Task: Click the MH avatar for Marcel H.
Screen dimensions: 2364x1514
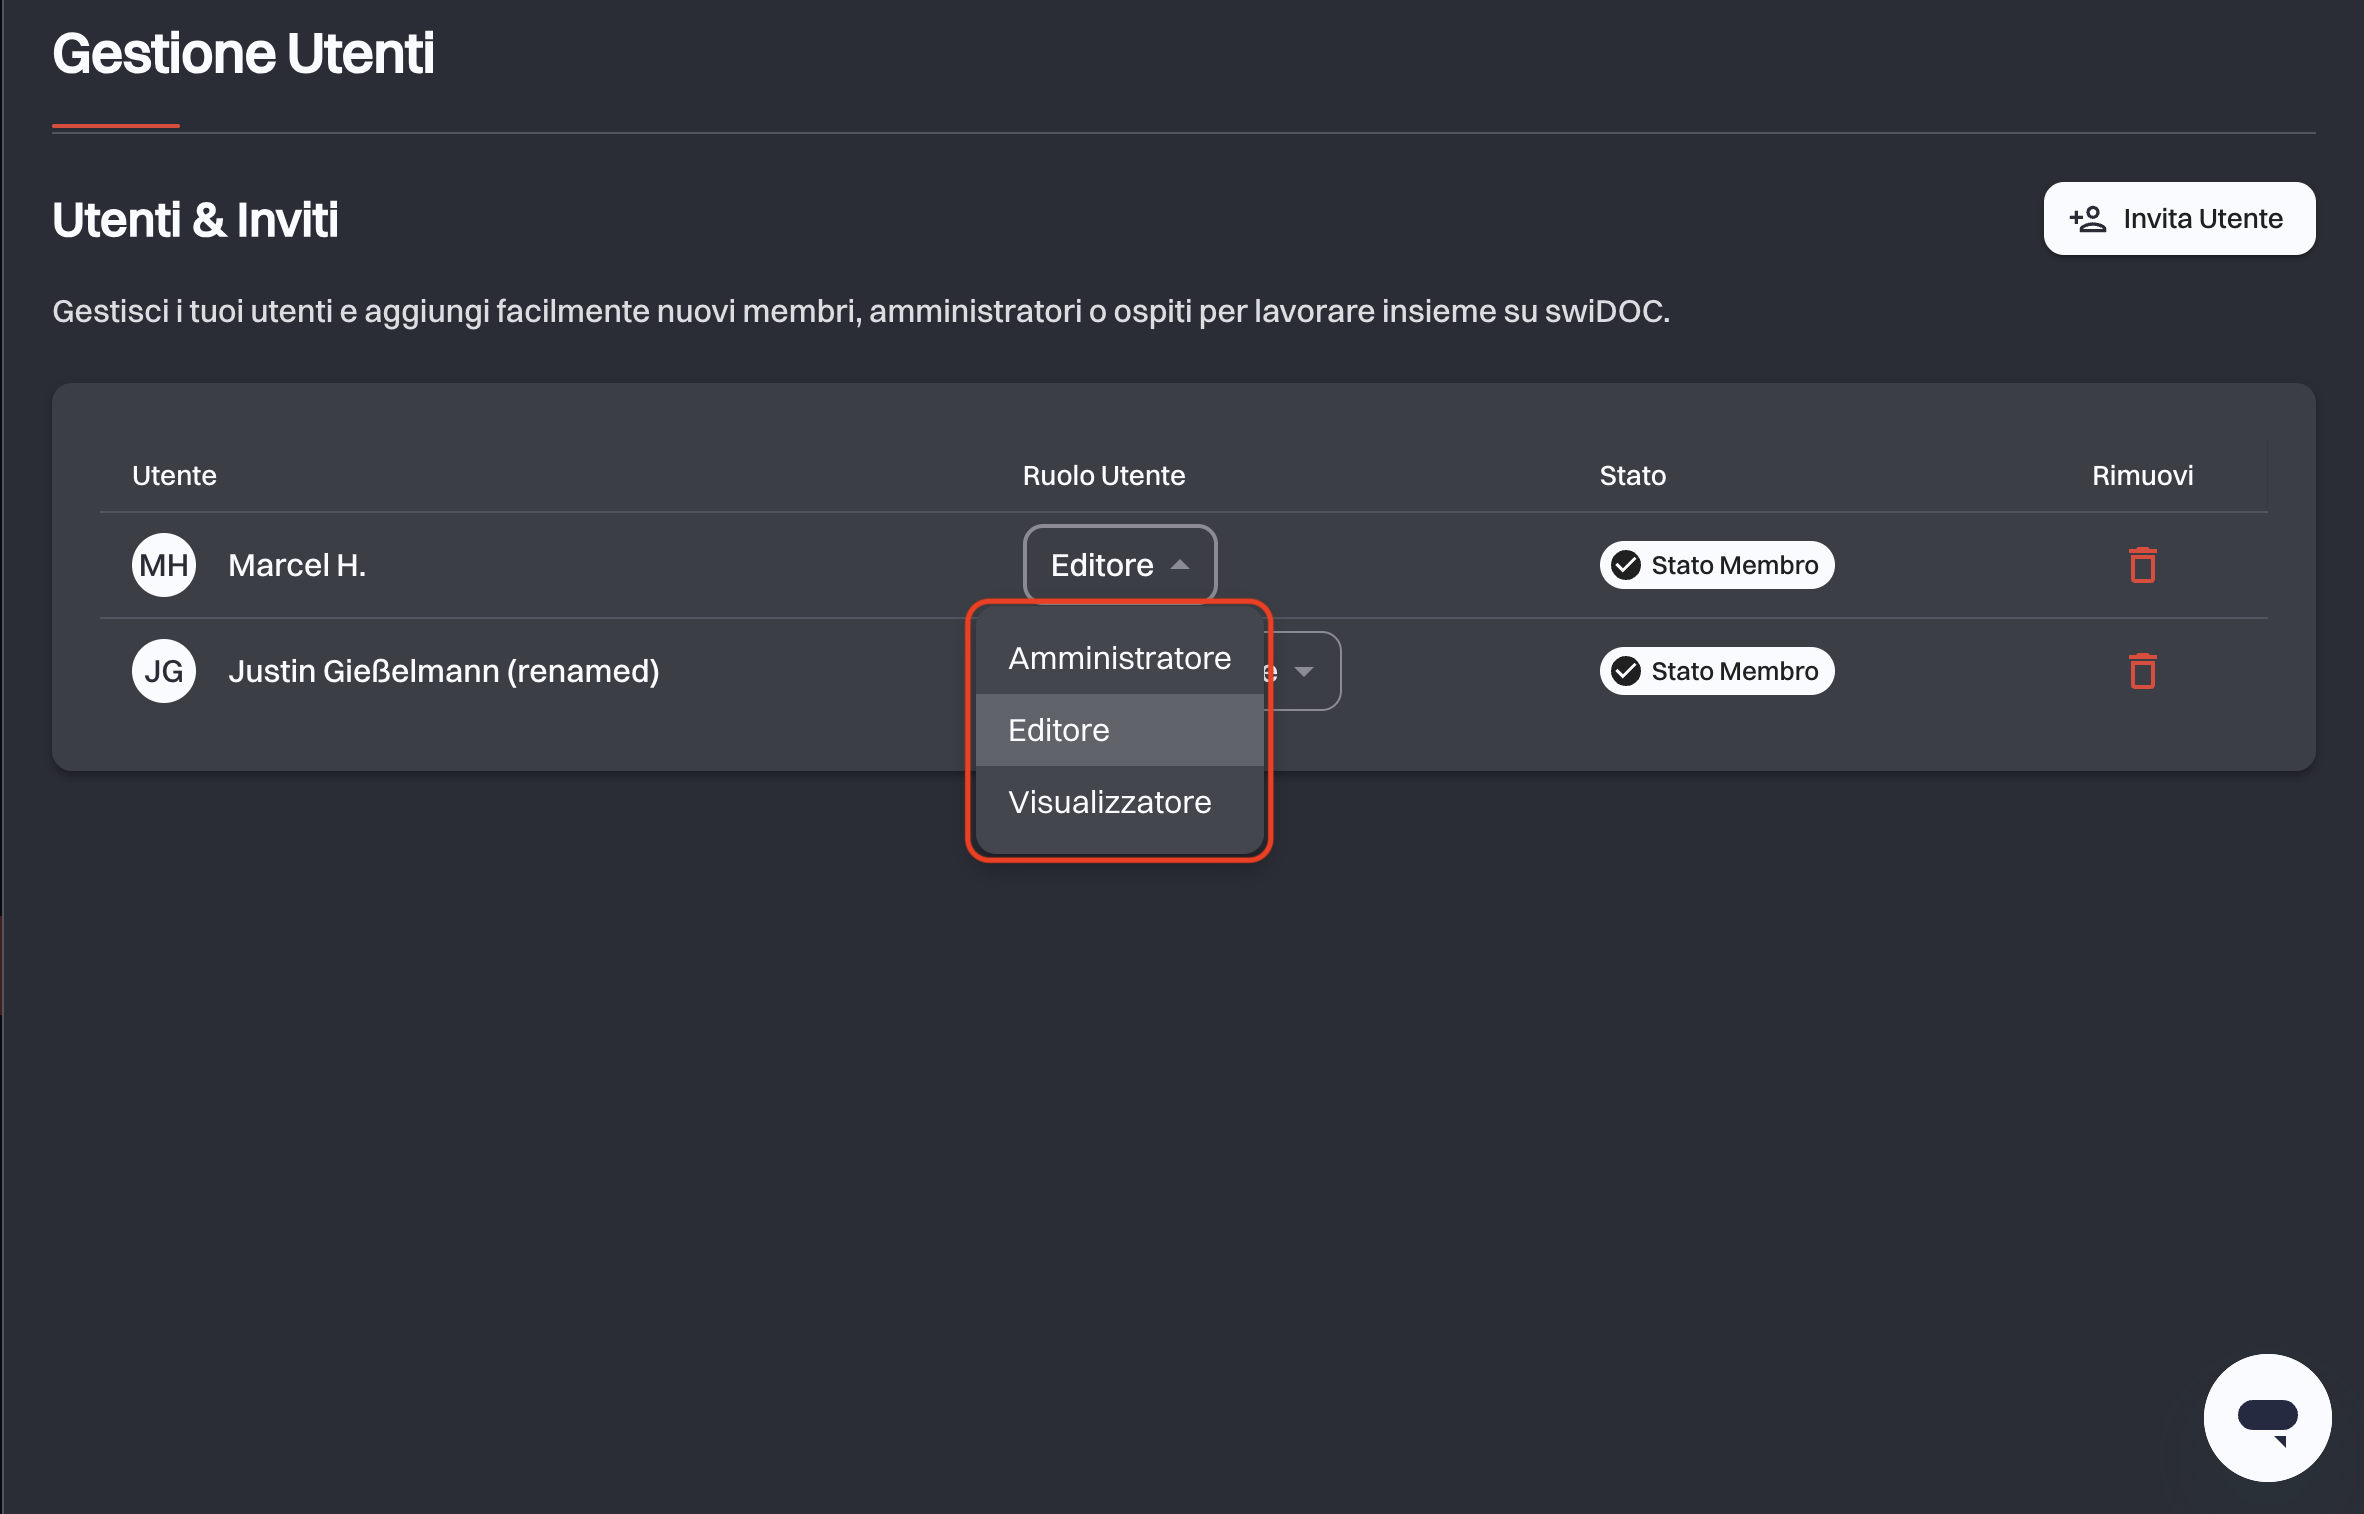Action: coord(164,565)
